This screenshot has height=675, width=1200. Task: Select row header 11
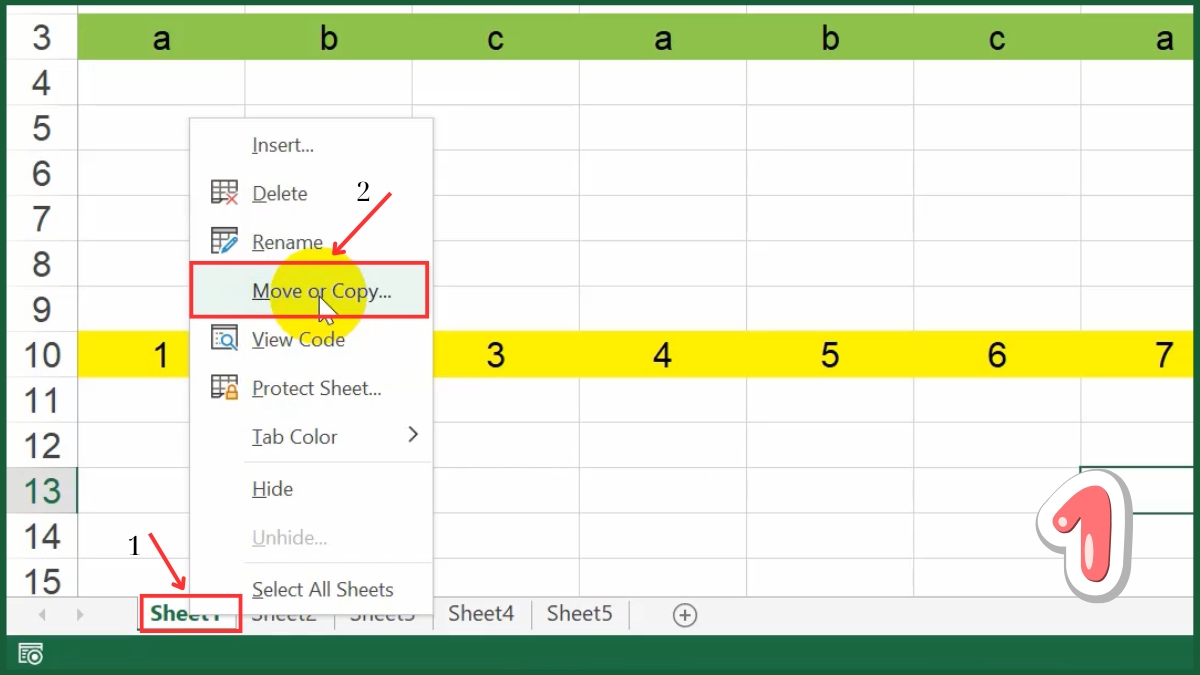point(41,400)
